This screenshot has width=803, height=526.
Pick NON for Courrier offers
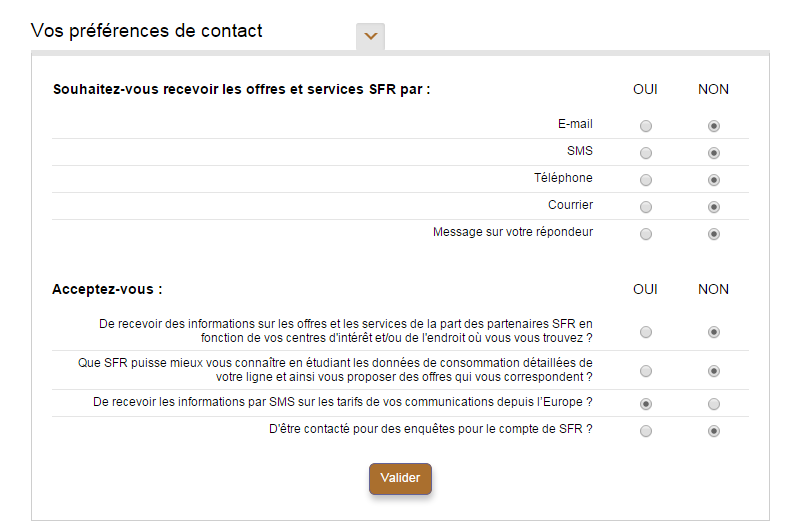713,207
